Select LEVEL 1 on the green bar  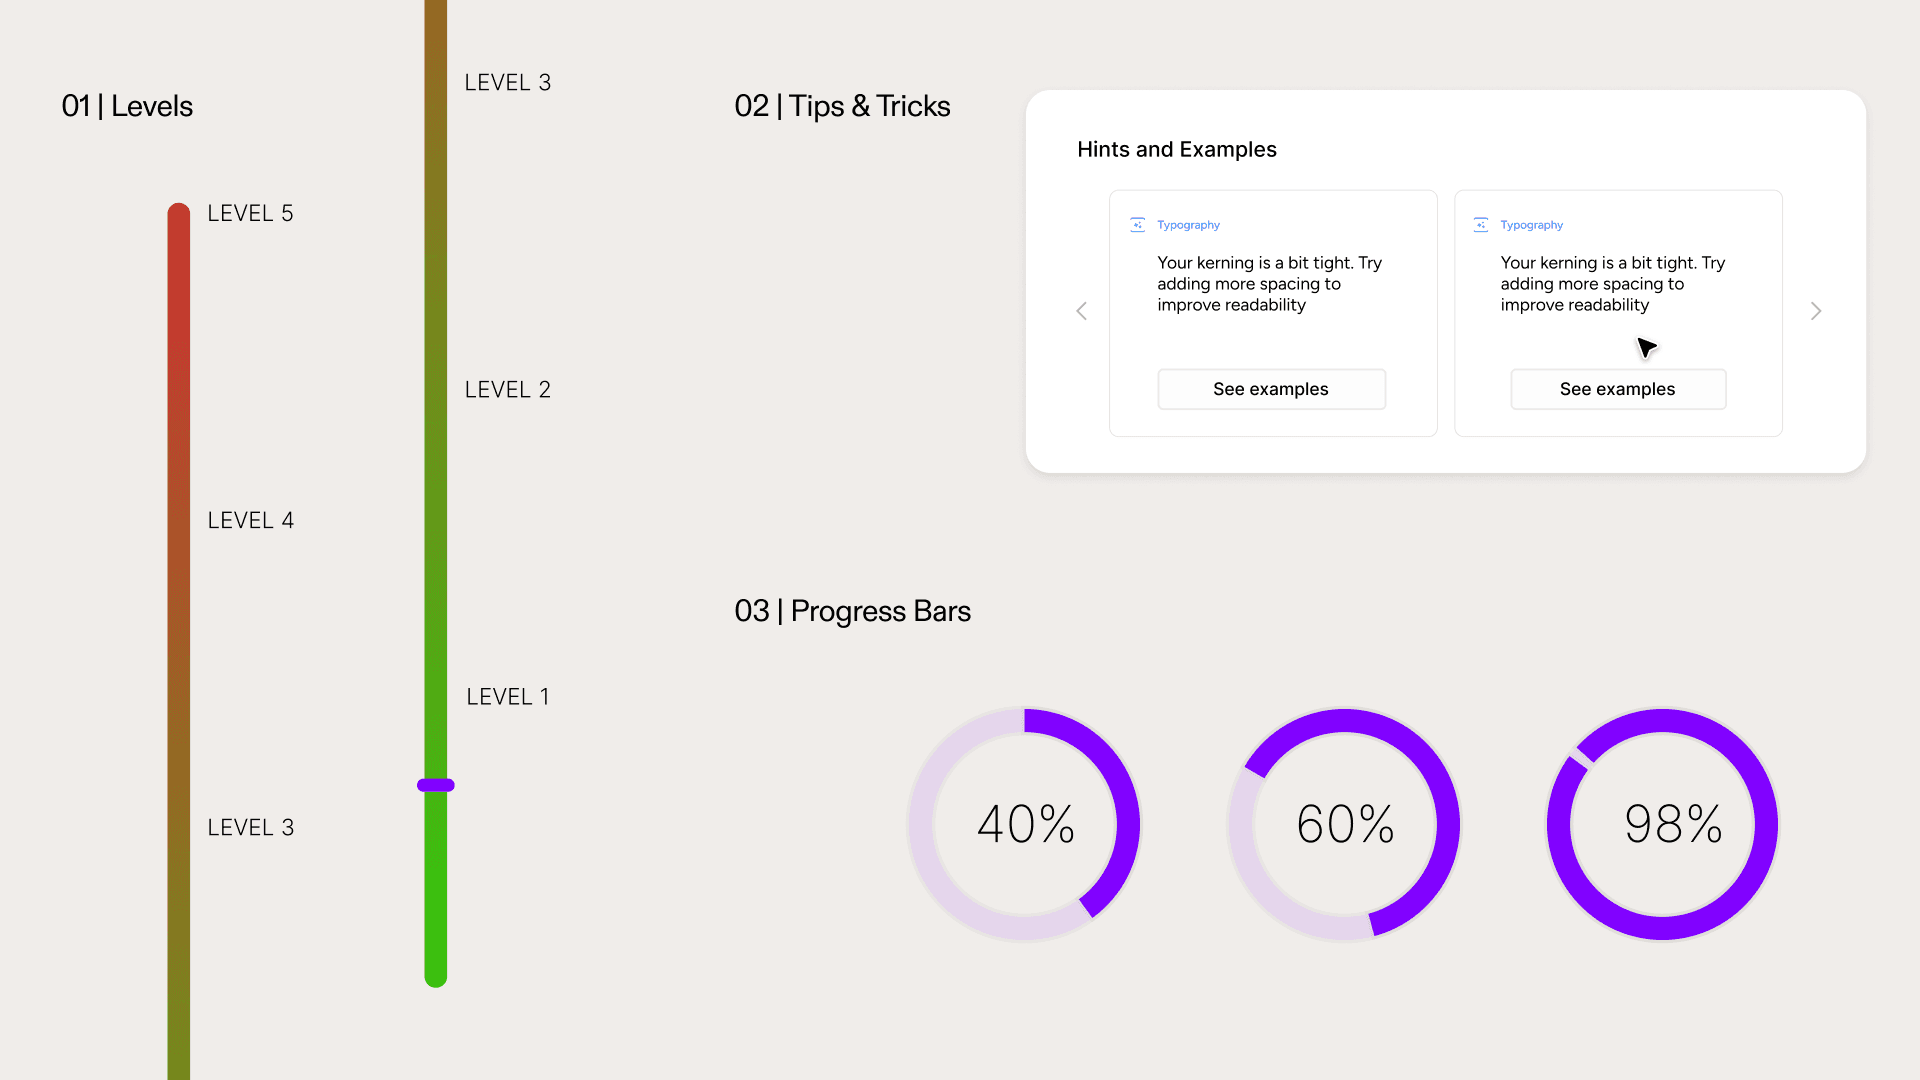(508, 696)
